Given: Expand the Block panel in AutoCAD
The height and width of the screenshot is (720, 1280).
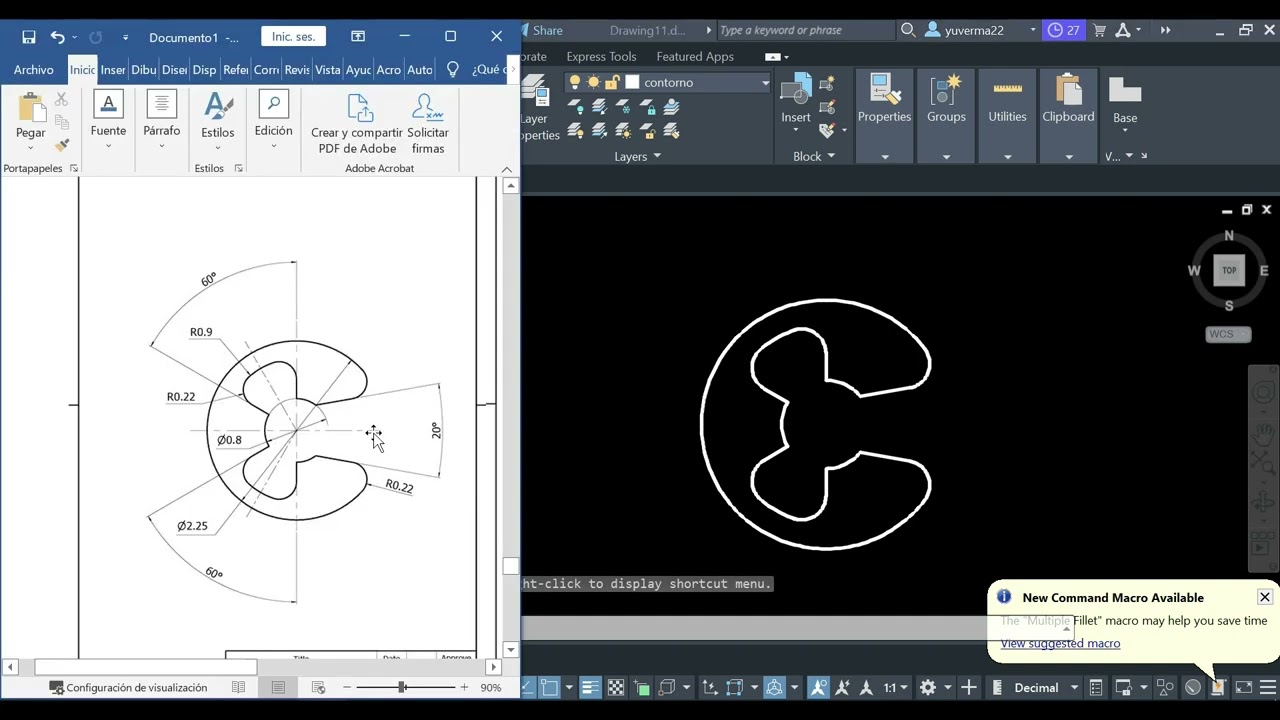Looking at the screenshot, I should click(813, 156).
